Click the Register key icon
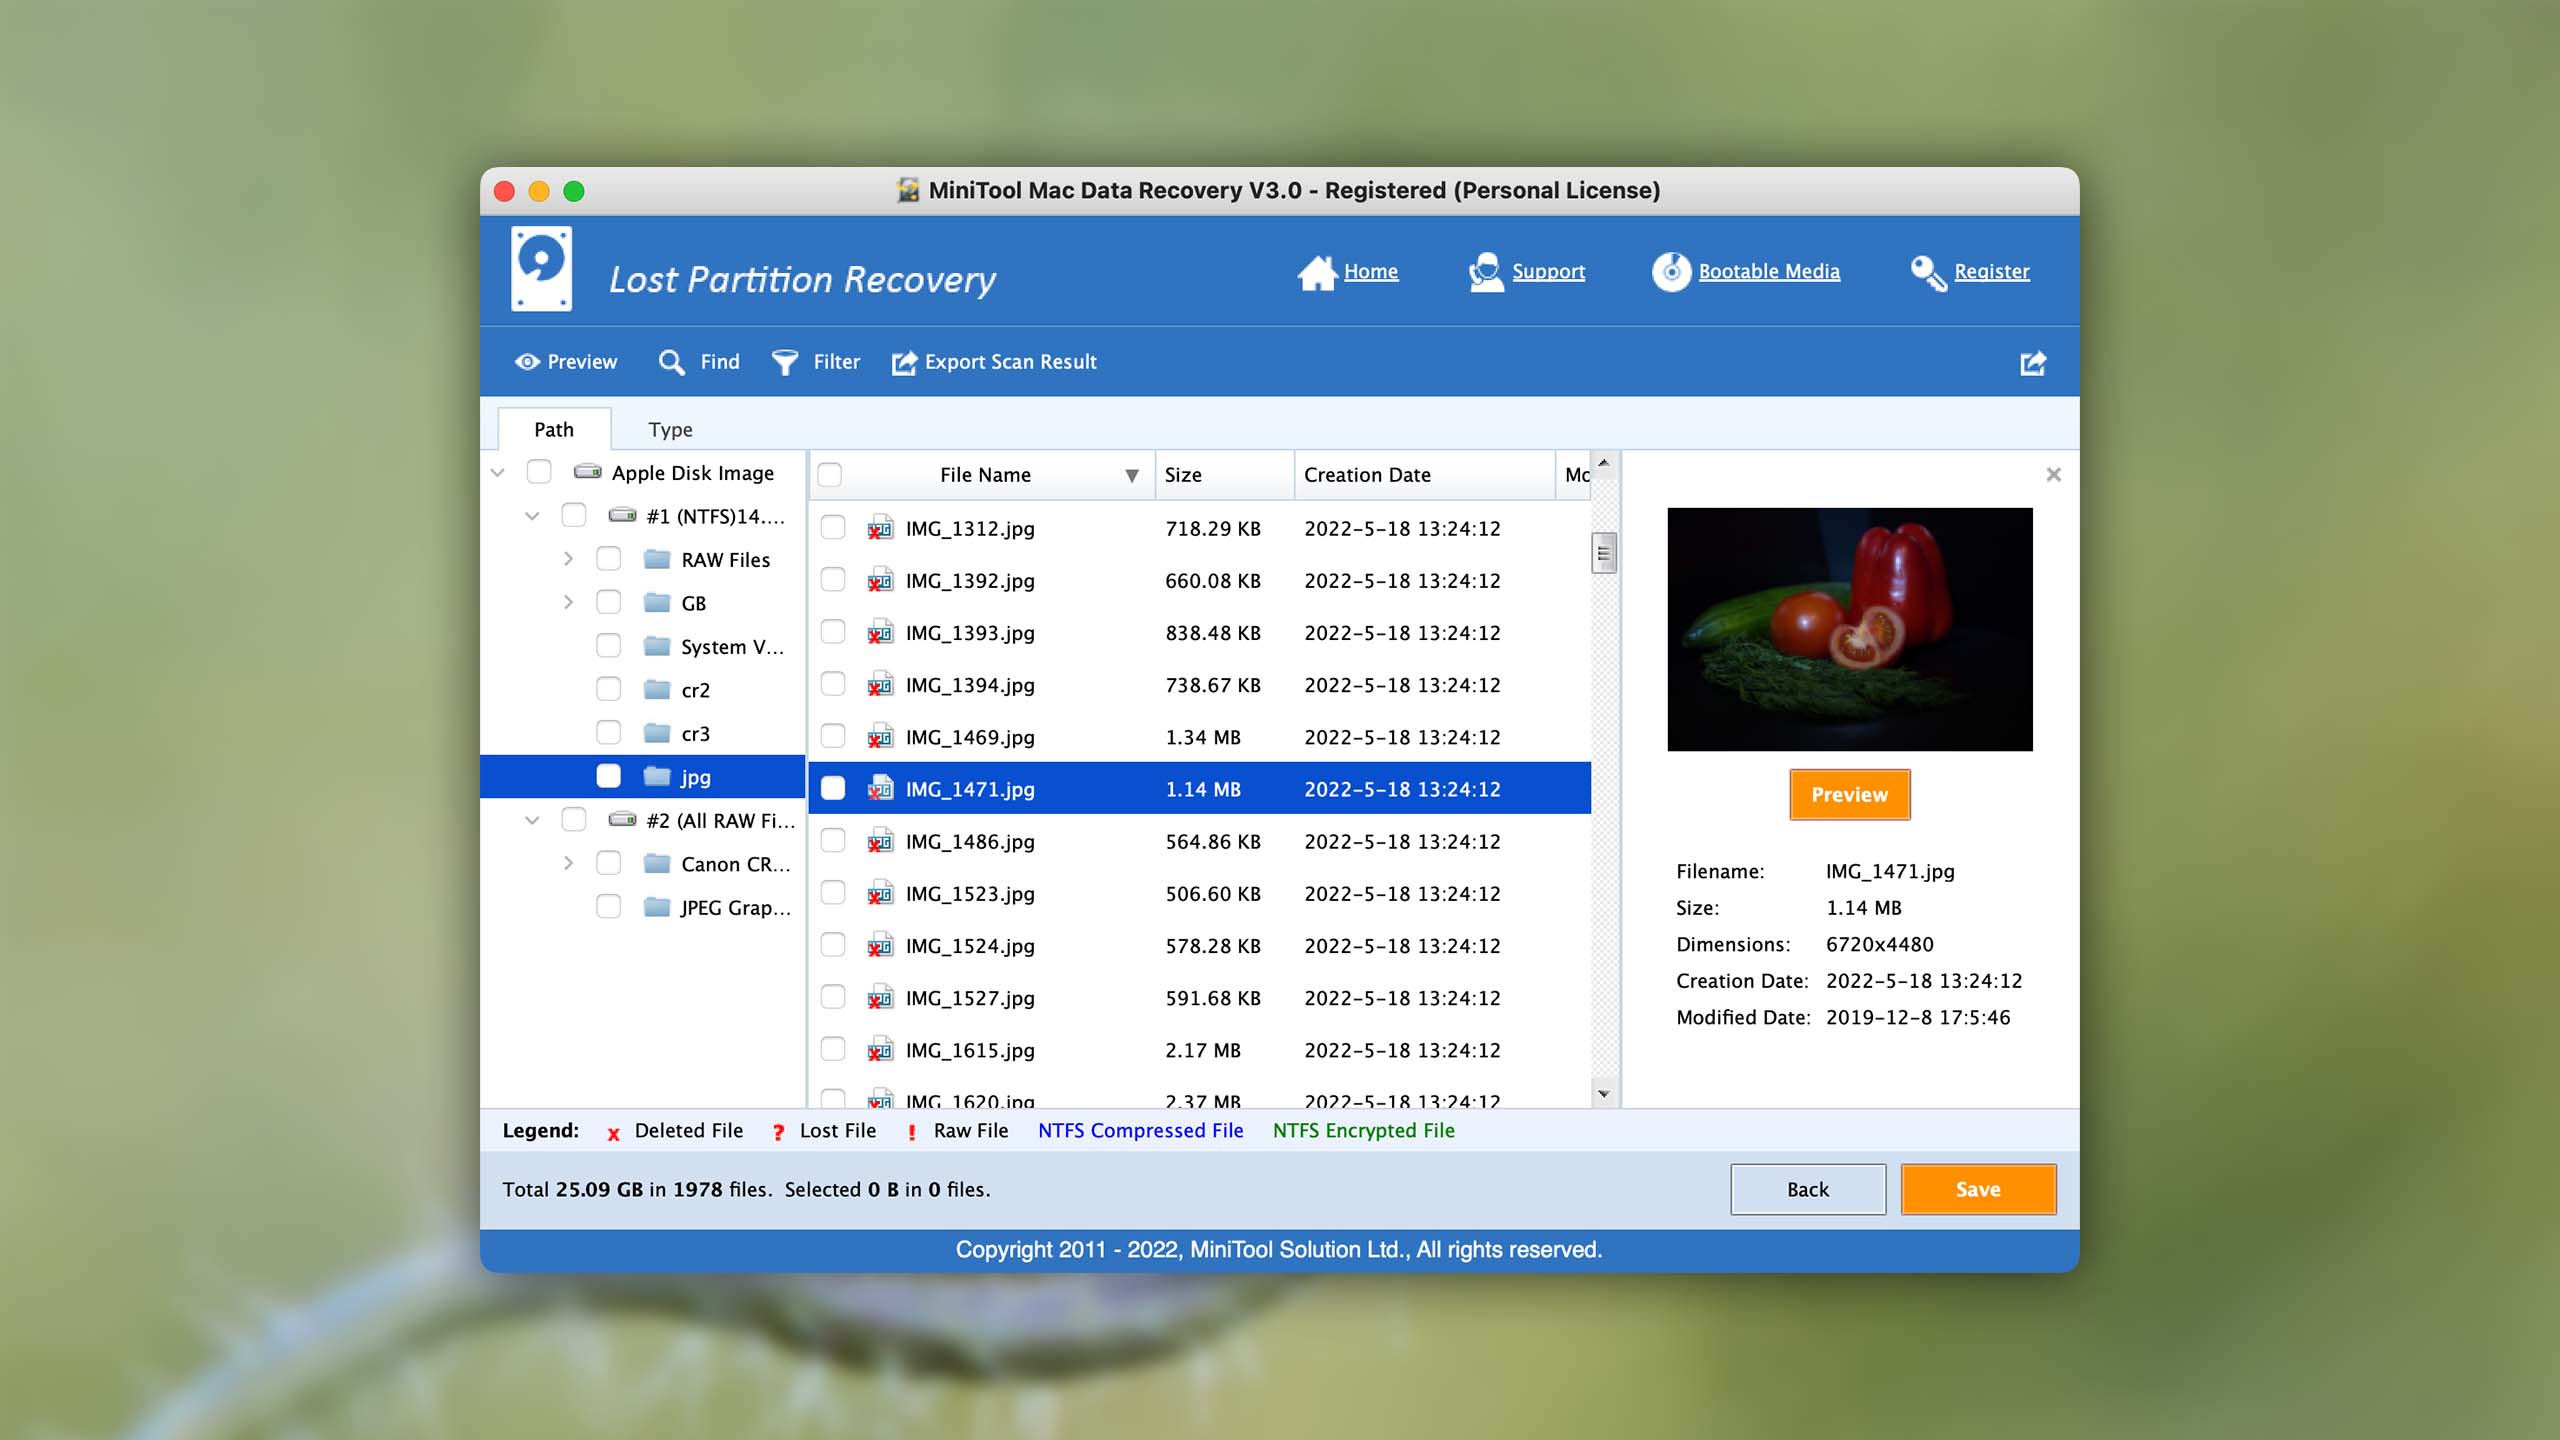 coord(1928,272)
